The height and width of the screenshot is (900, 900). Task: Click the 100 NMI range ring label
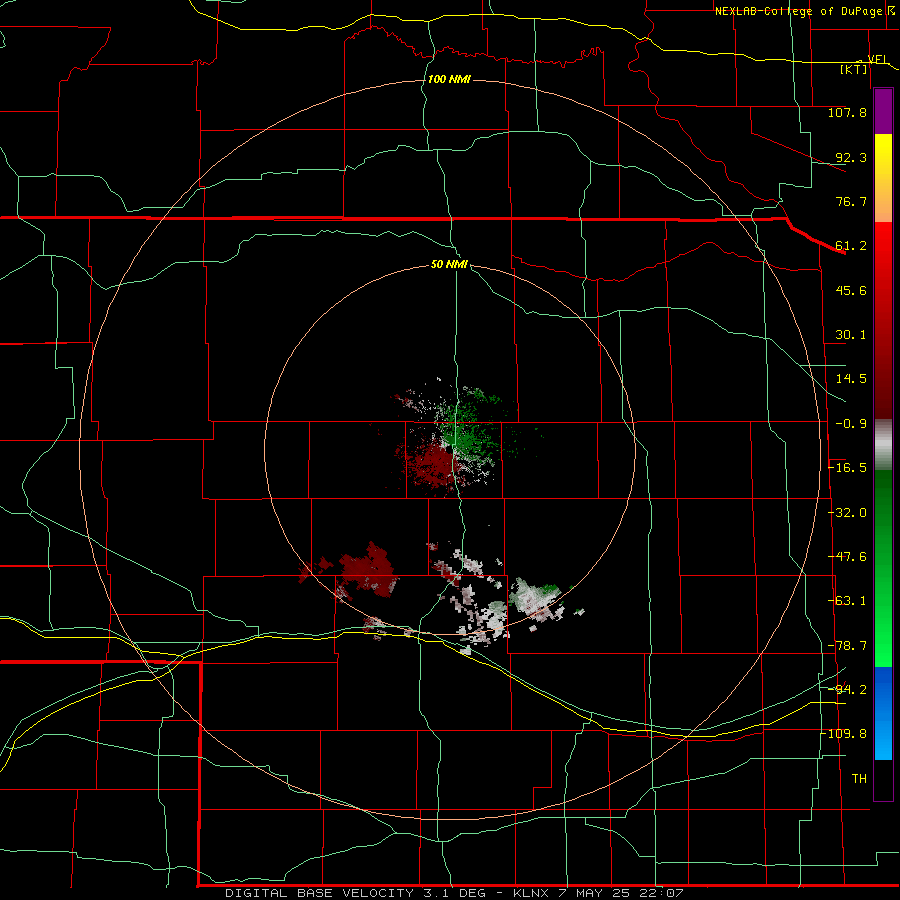click(449, 79)
